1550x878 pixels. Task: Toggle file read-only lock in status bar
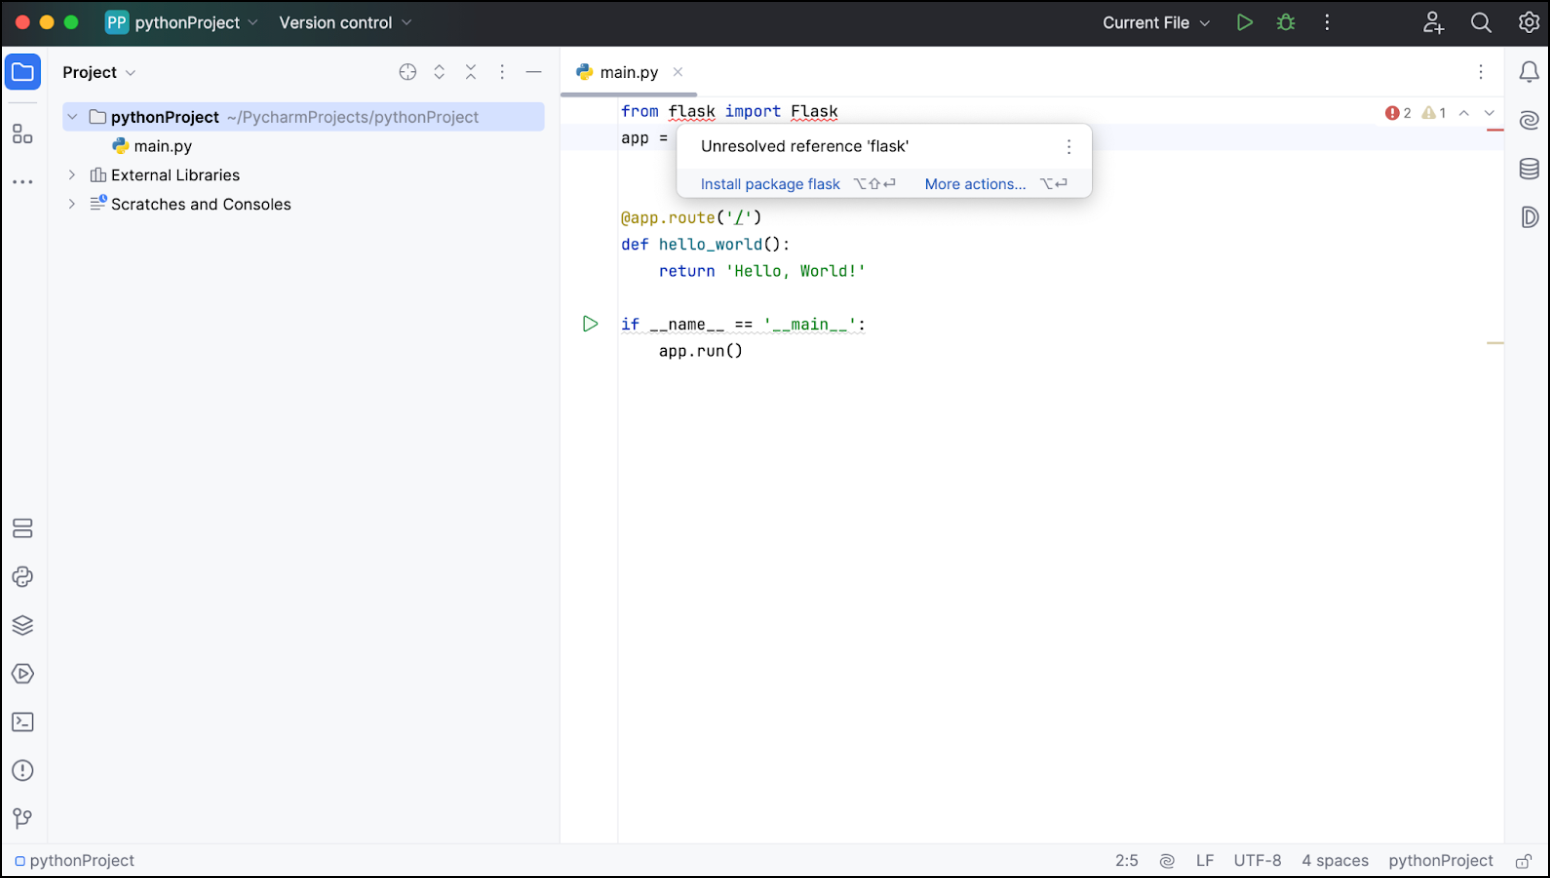[1523, 861]
